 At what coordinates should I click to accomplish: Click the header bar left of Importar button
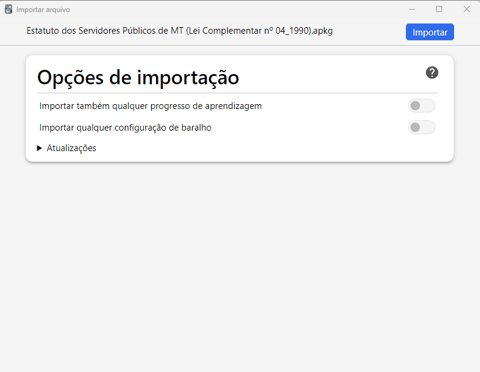click(x=369, y=32)
